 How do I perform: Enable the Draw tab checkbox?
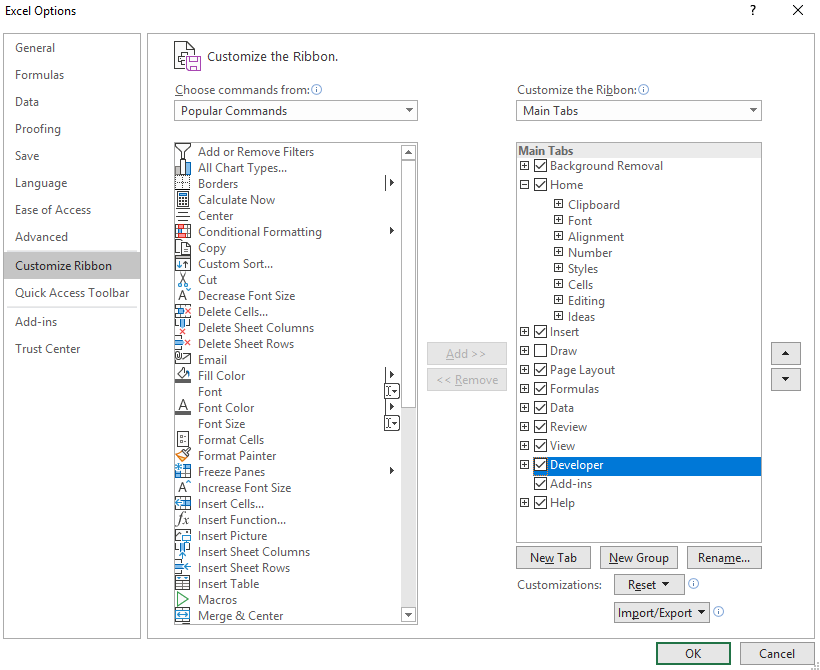[x=540, y=350]
